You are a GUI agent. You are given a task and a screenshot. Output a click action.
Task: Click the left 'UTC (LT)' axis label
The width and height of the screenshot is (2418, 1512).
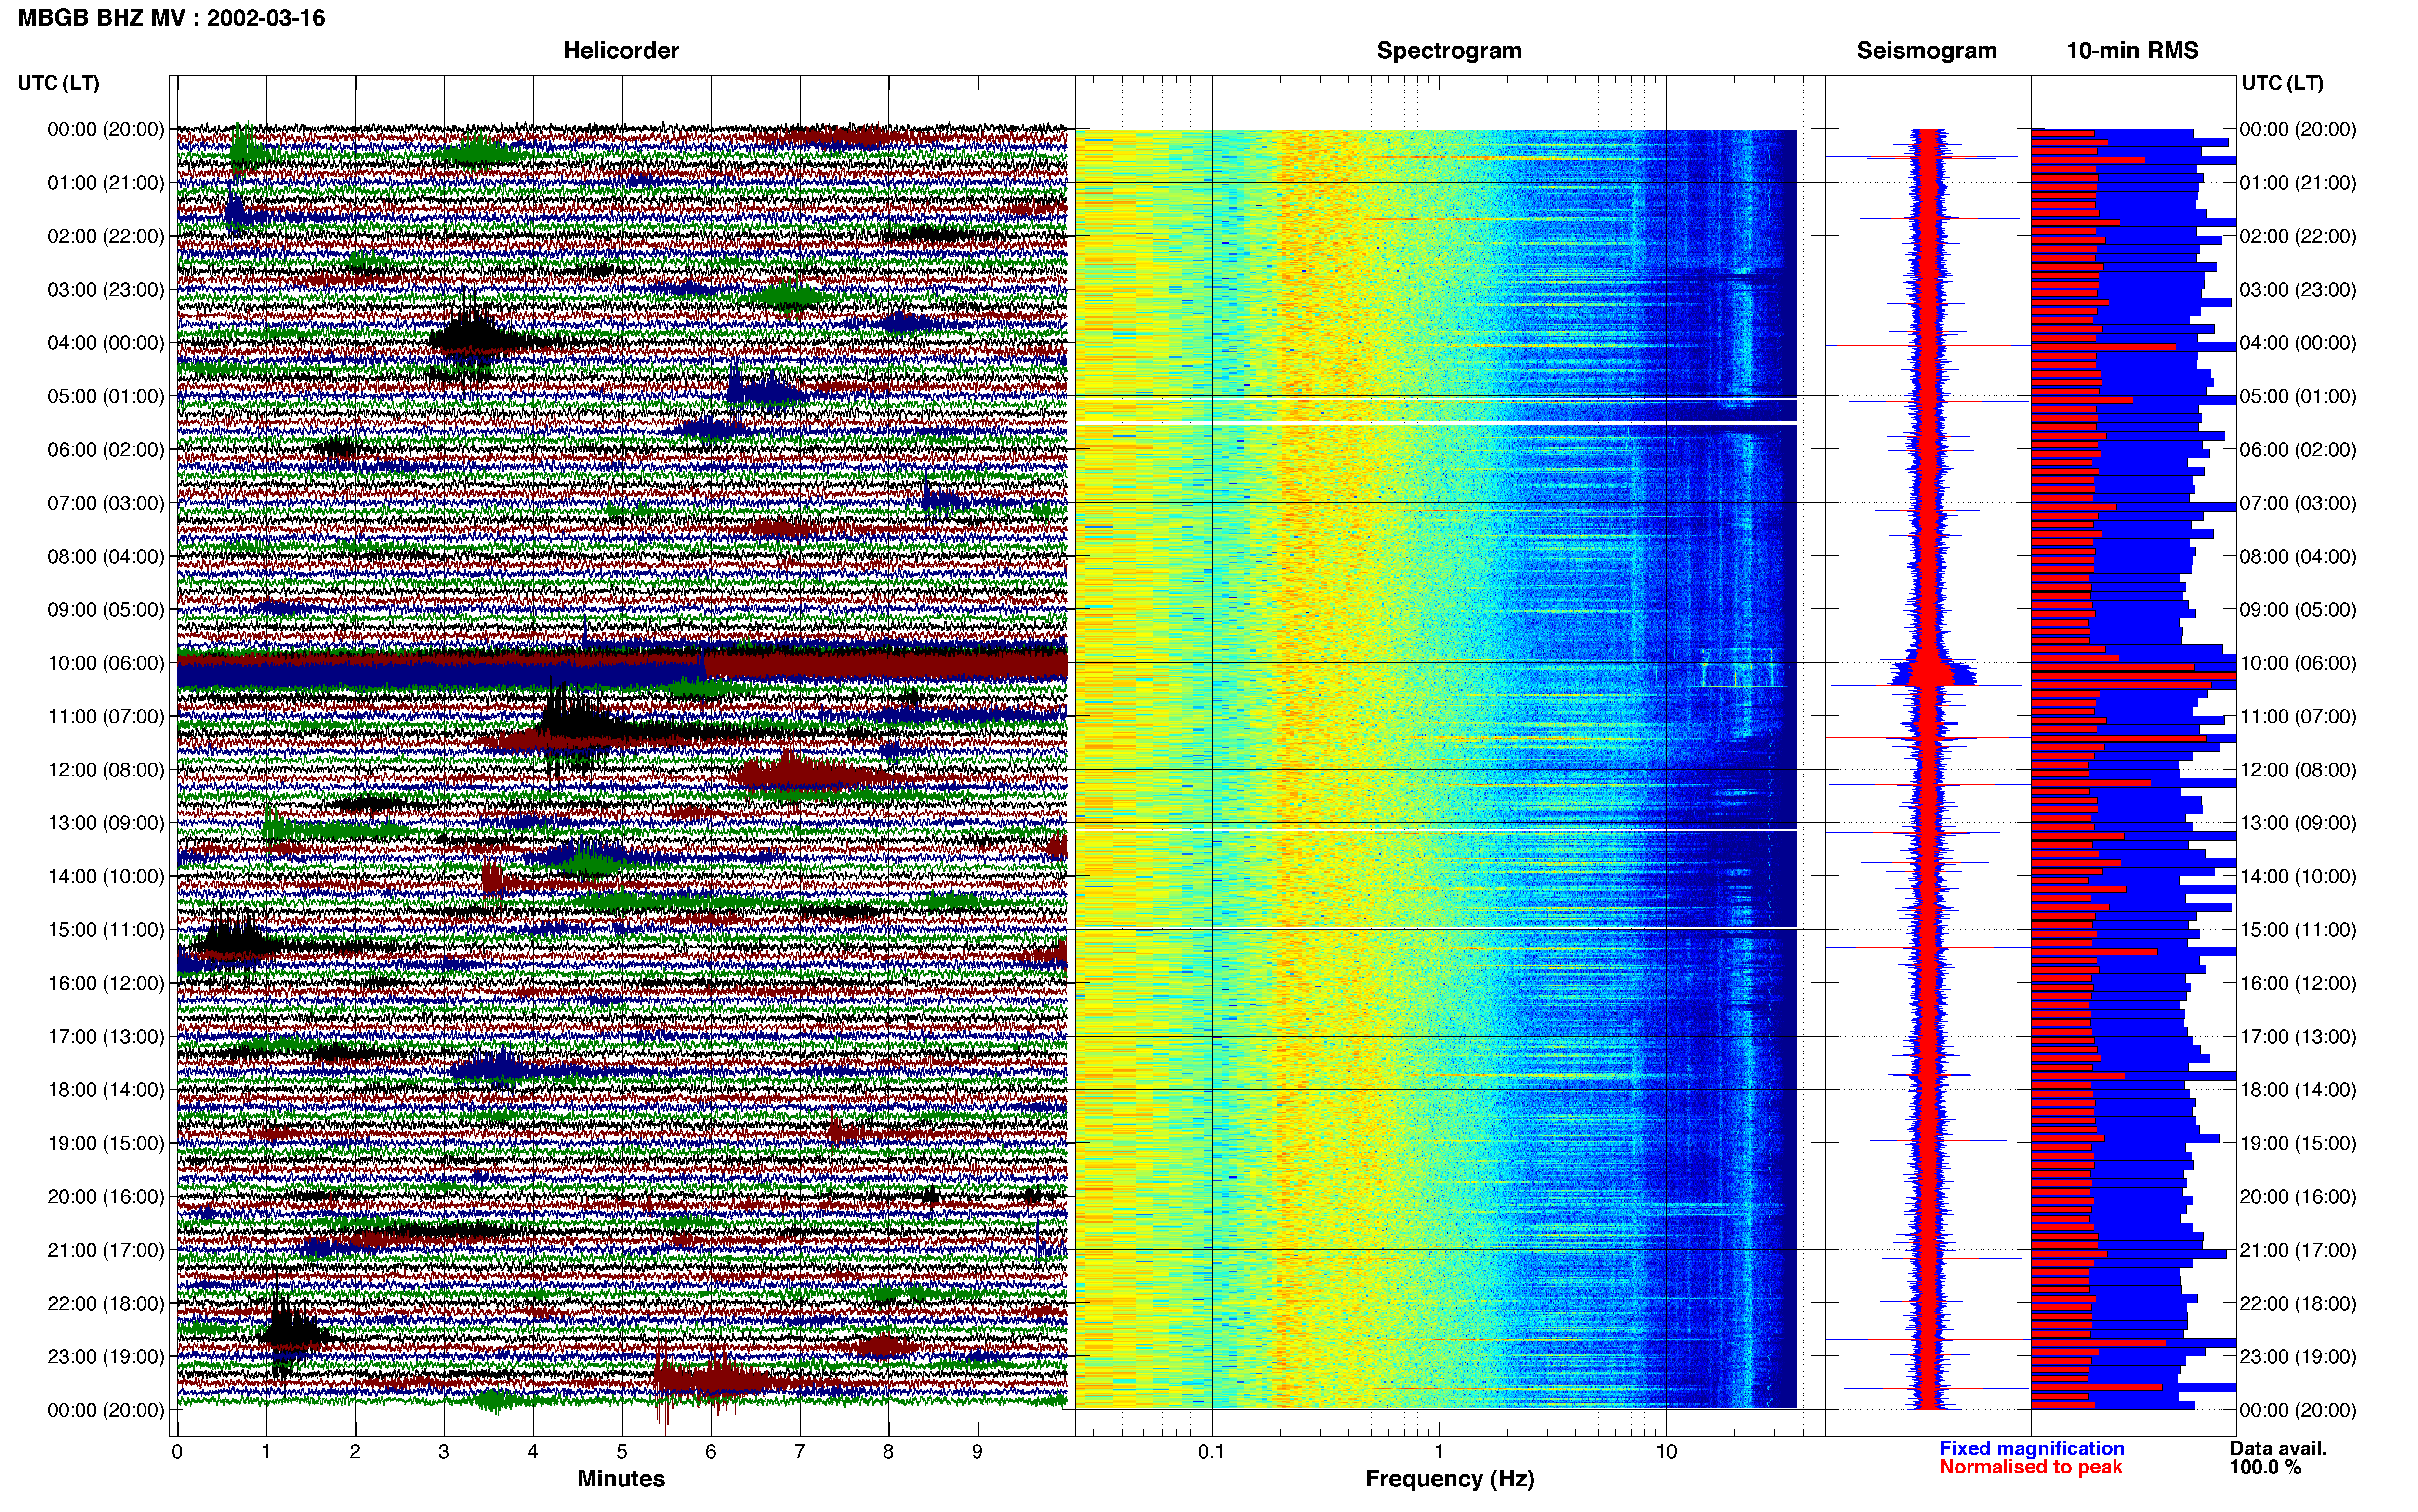pyautogui.click(x=58, y=83)
